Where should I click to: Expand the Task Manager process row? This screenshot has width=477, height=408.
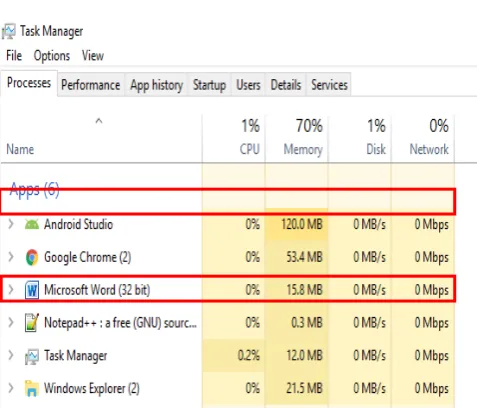pyautogui.click(x=11, y=355)
